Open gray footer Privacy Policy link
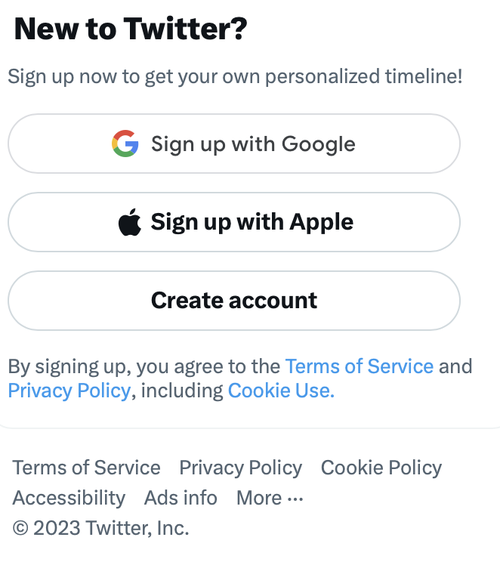The width and height of the screenshot is (500, 562). point(241,468)
